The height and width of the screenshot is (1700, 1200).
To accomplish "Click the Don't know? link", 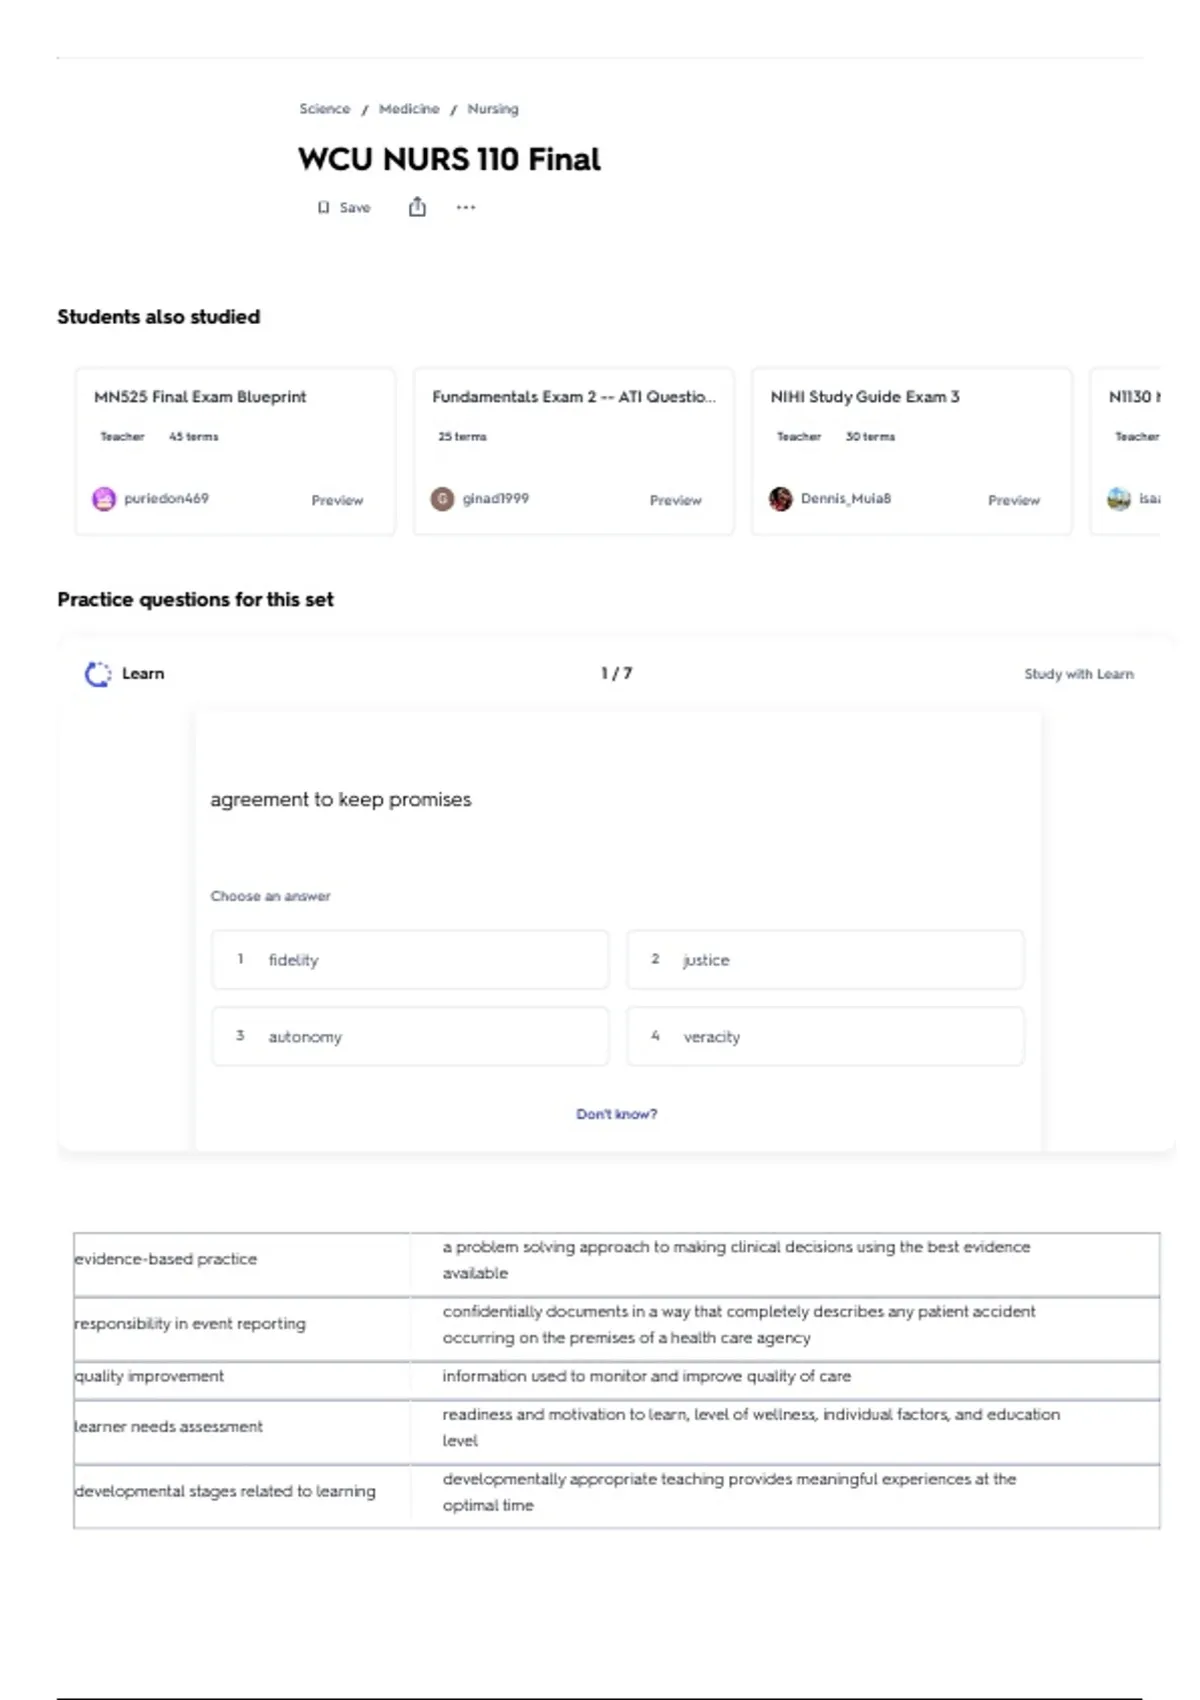I will [616, 1114].
